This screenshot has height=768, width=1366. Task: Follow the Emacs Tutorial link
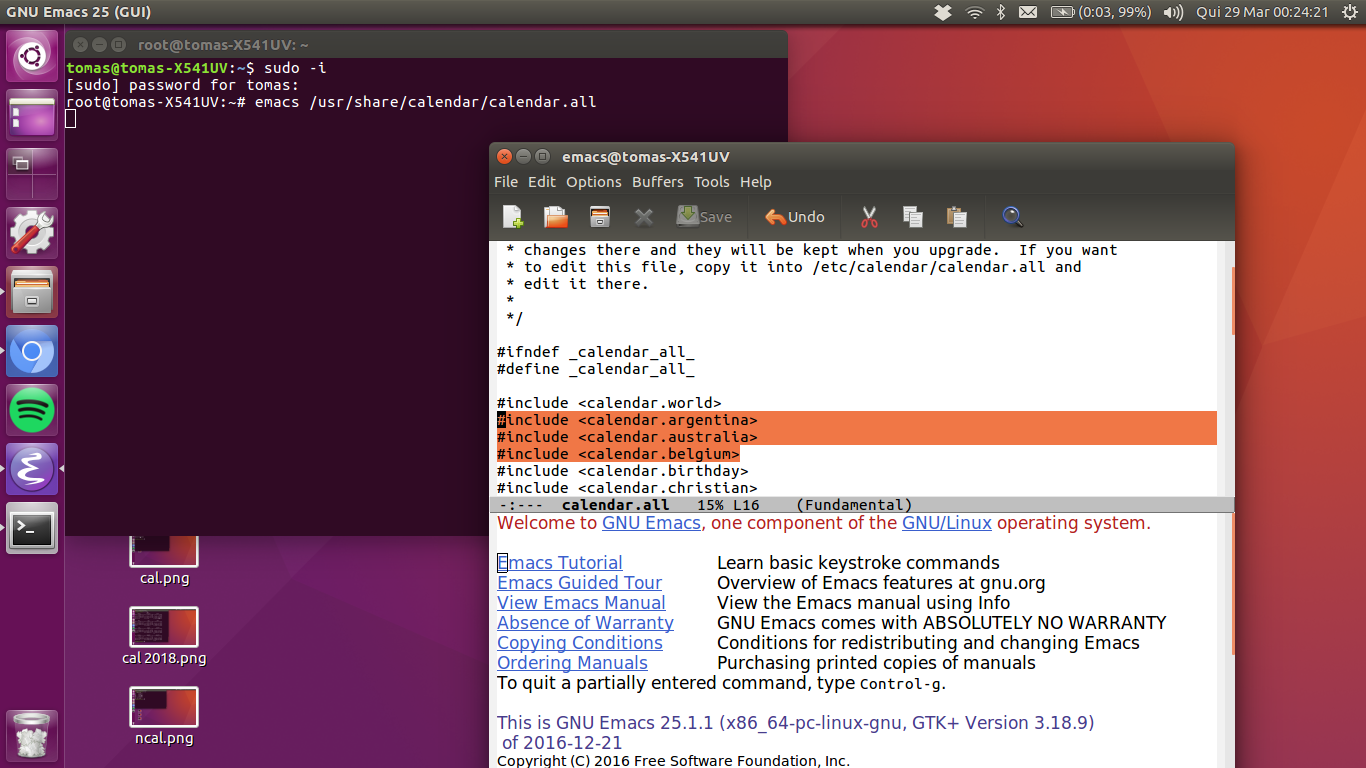[559, 562]
